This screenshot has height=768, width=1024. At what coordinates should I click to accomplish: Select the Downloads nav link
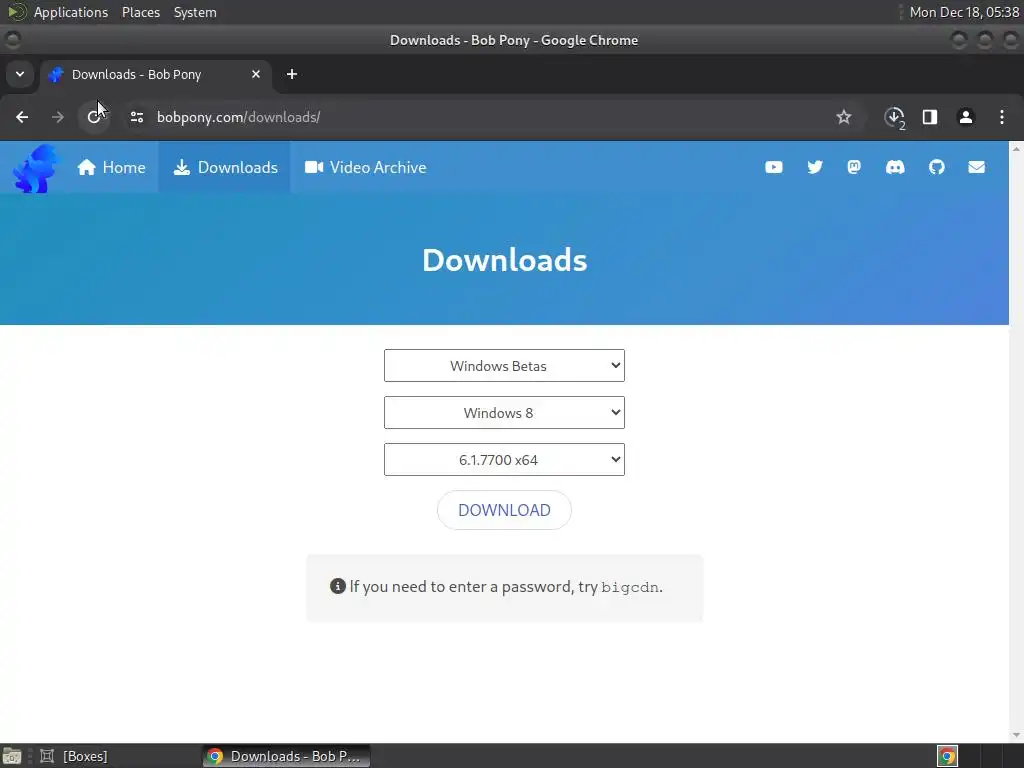pos(225,167)
